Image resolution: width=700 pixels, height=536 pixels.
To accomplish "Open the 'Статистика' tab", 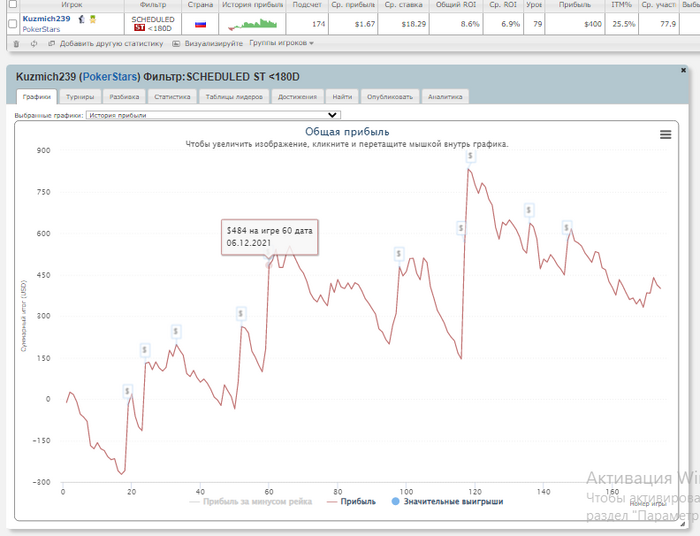I will point(172,96).
